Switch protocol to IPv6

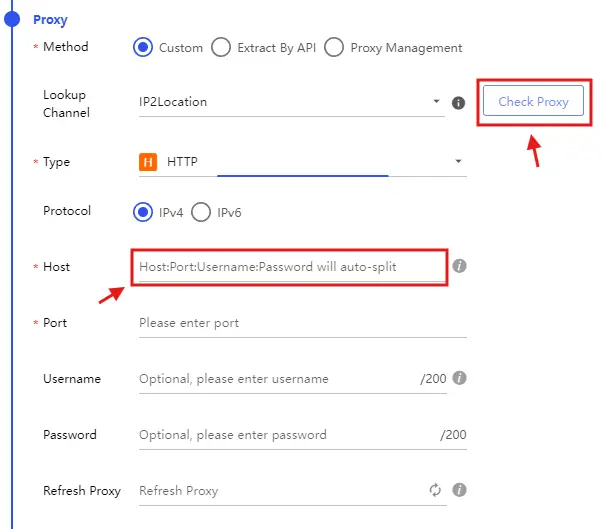coord(201,211)
